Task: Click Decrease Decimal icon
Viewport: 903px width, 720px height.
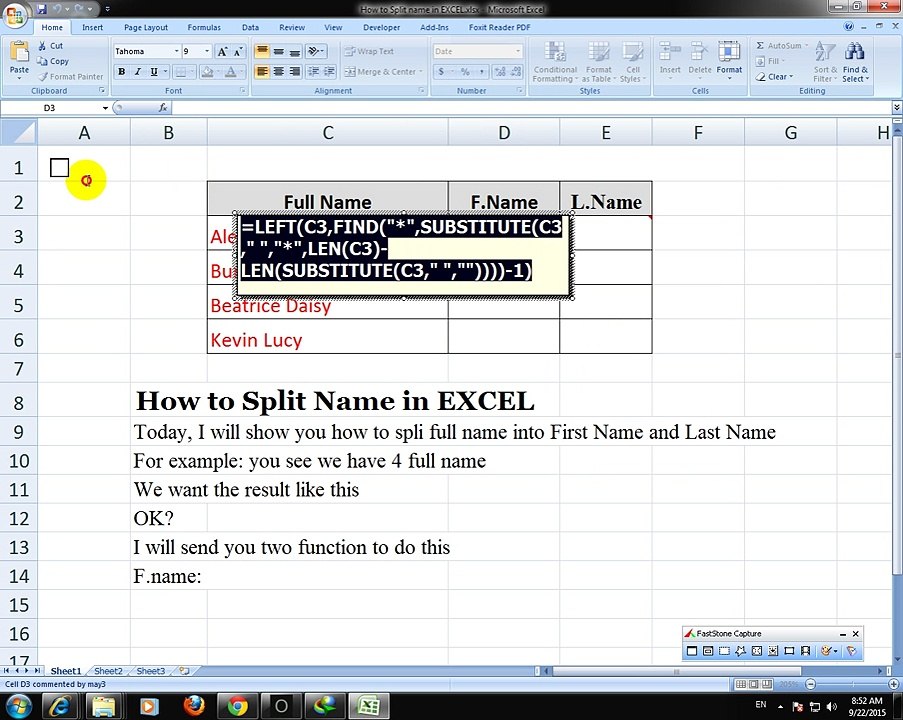Action: click(516, 71)
